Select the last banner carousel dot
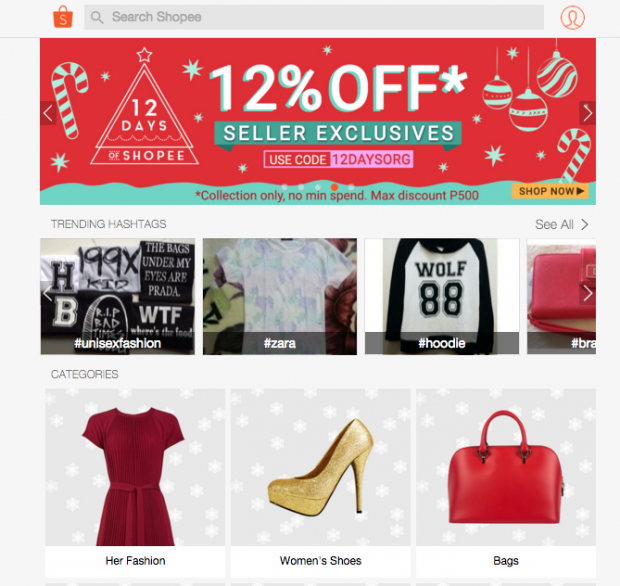 click(351, 187)
